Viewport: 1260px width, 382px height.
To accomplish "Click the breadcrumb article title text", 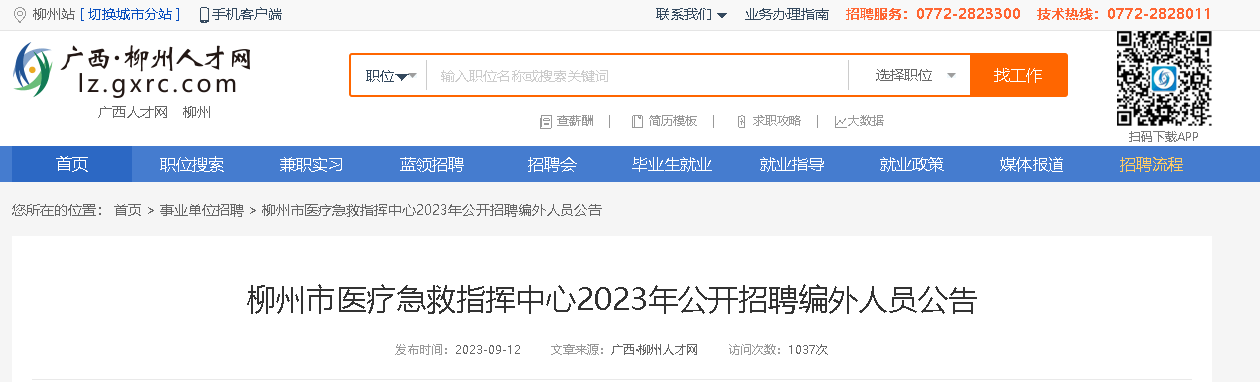I will (432, 210).
